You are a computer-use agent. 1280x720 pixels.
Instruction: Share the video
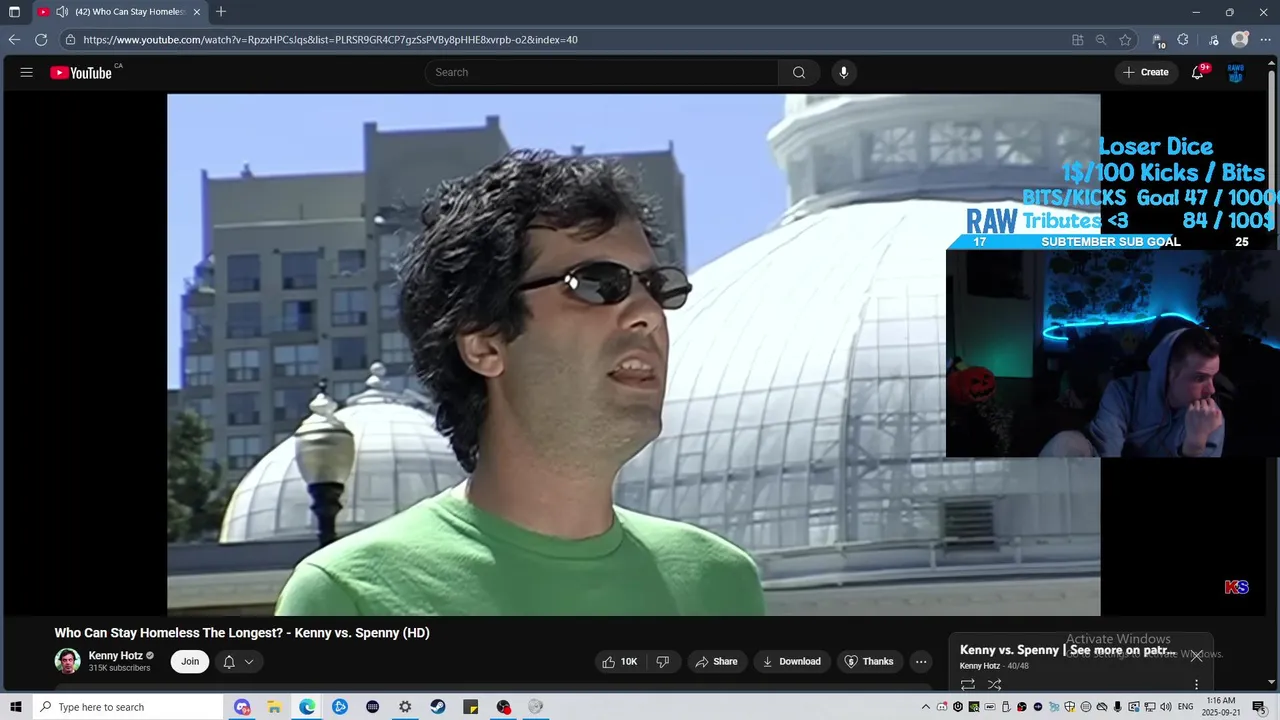tap(716, 661)
